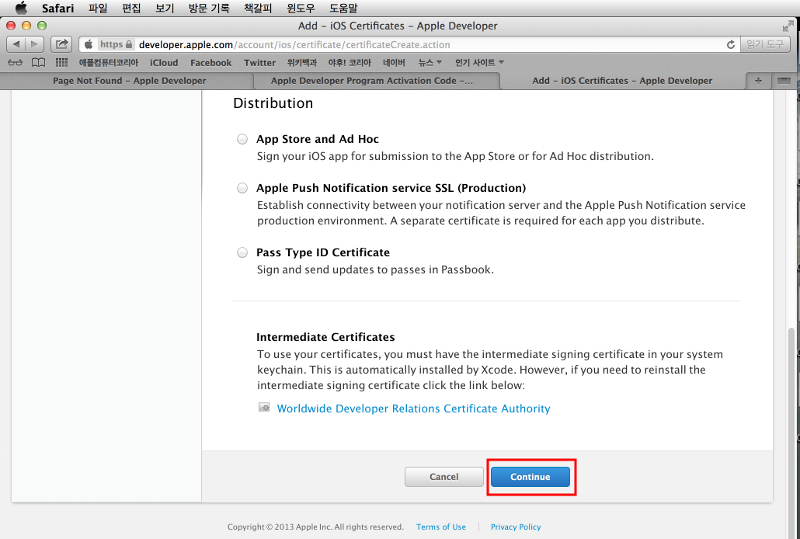The width and height of the screenshot is (800, 539).
Task: Select Pass Type ID Certificate radio button
Action: (242, 252)
